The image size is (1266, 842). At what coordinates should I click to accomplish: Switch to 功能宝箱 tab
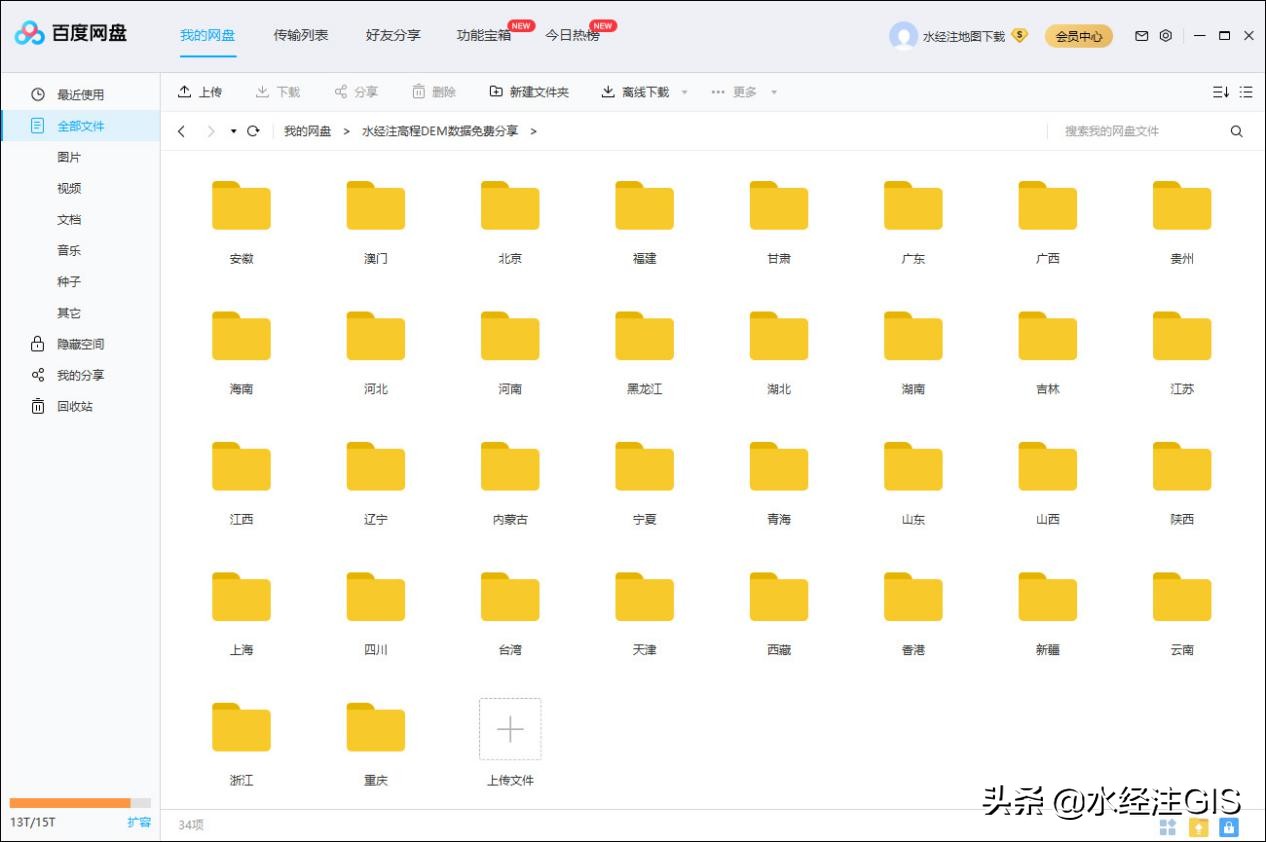(484, 35)
